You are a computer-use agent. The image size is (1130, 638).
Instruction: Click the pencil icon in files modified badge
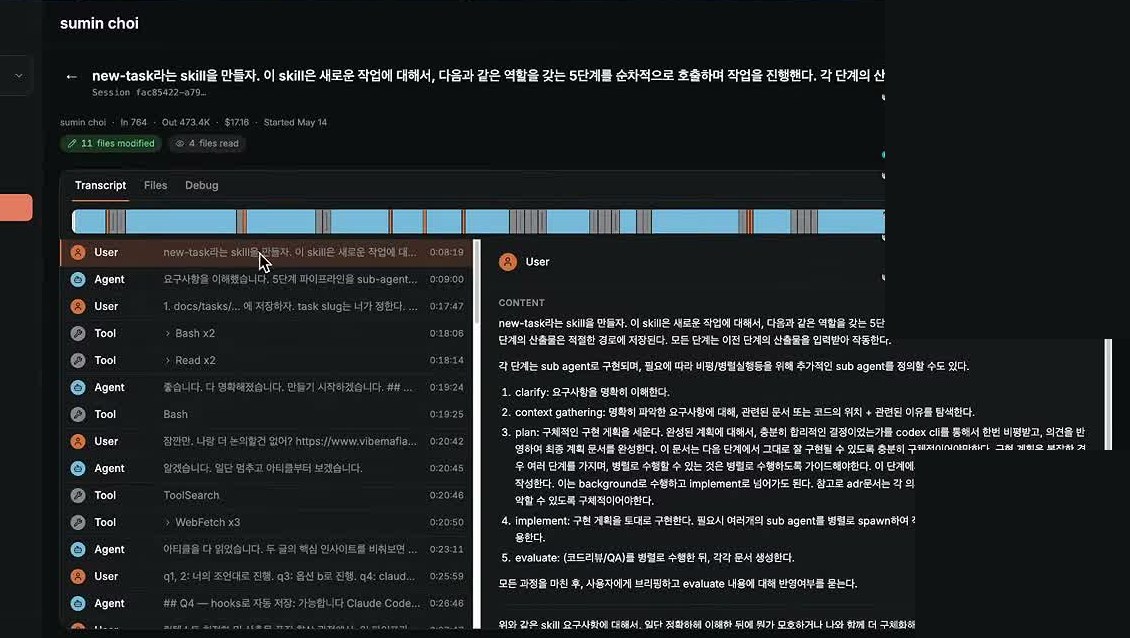point(72,143)
